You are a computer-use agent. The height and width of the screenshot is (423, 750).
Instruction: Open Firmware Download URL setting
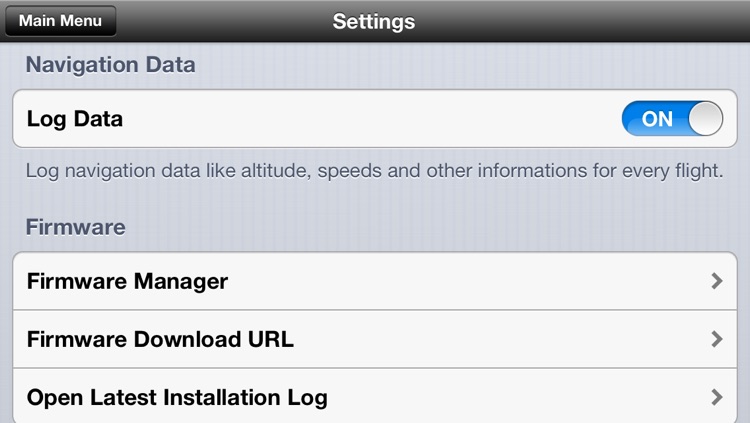[375, 339]
